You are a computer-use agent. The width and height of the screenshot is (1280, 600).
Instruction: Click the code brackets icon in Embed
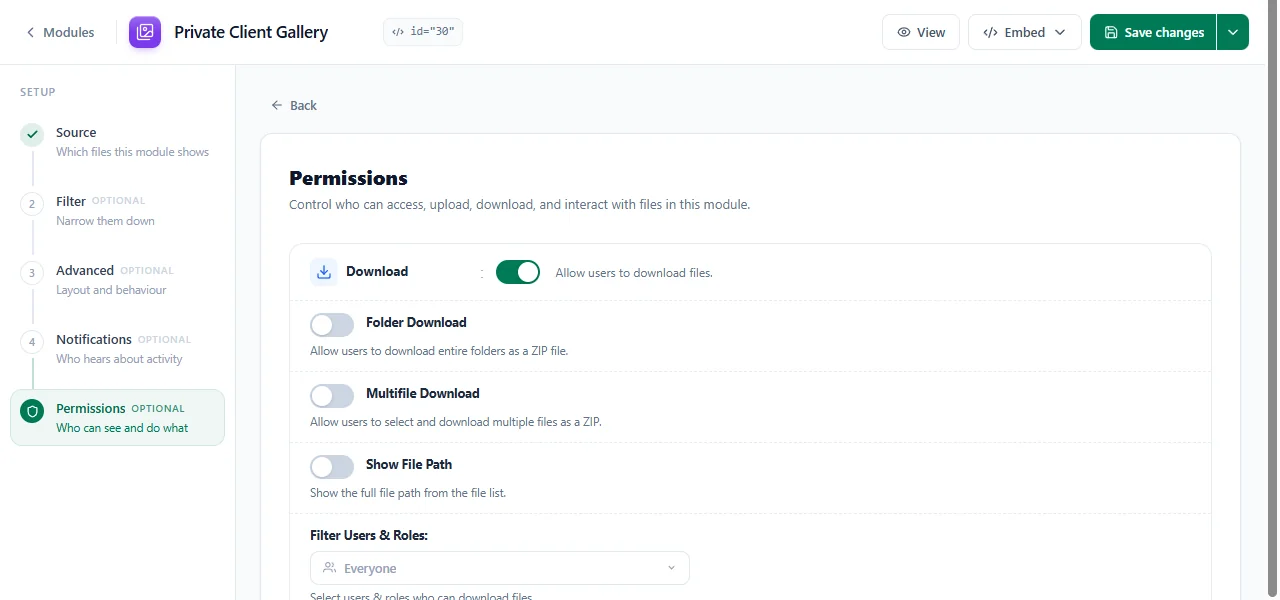point(990,32)
